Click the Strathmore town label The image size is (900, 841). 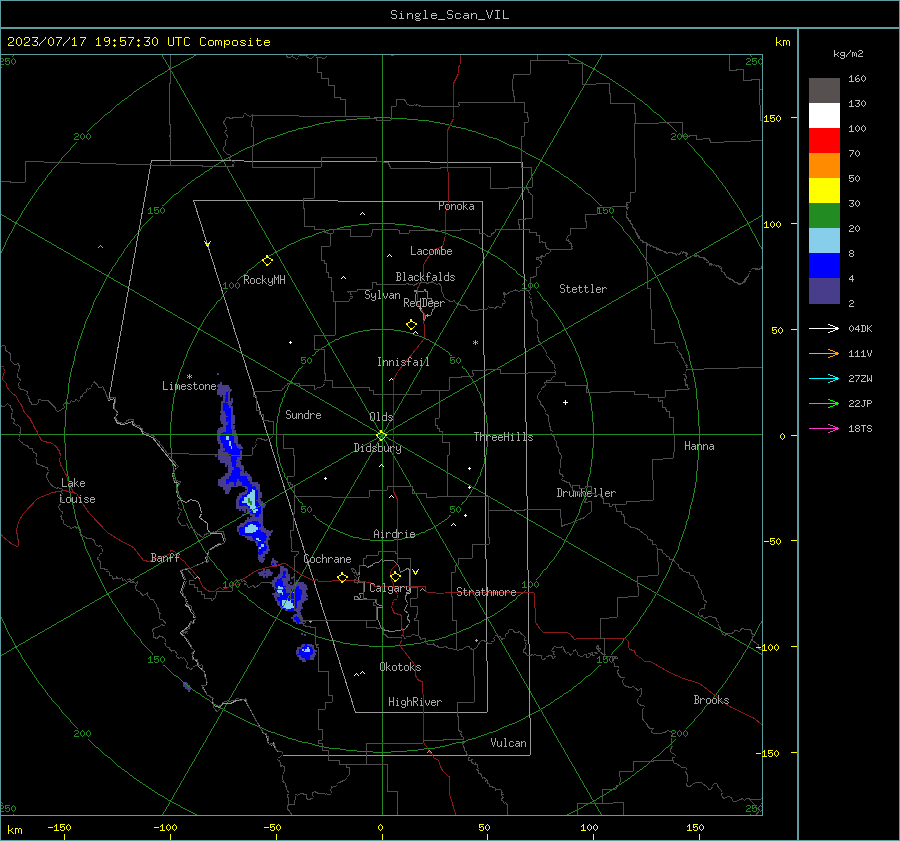tap(486, 592)
